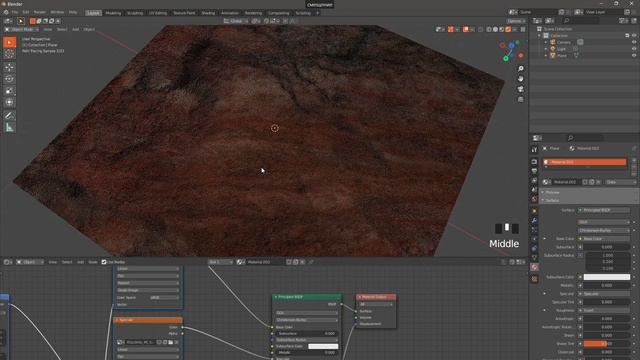The width and height of the screenshot is (640, 360).
Task: Select the Material.002 slot in list
Action: point(584,162)
